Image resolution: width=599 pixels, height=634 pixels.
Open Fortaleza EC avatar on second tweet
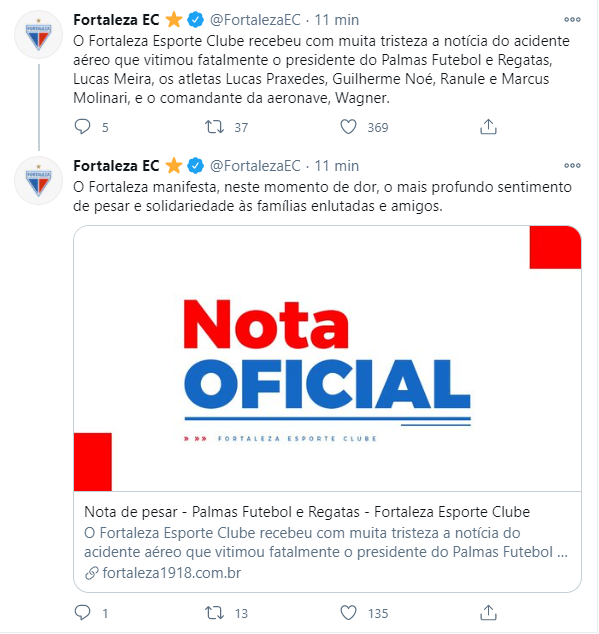click(x=38, y=181)
